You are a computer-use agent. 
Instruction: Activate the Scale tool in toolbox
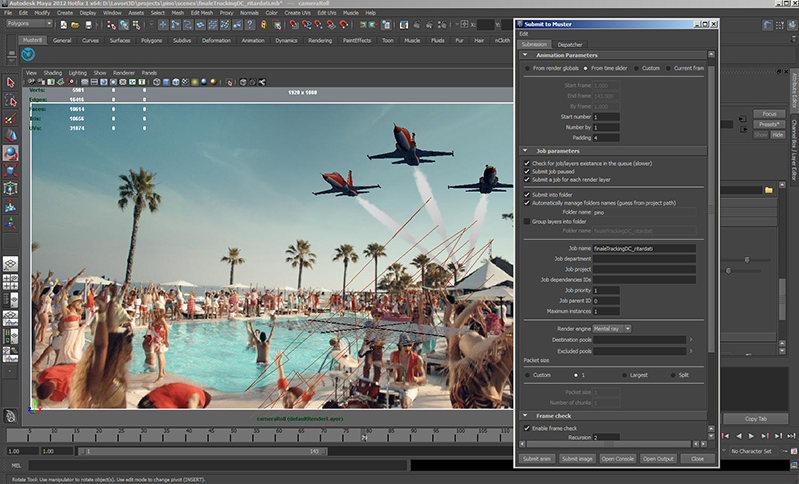coord(10,170)
